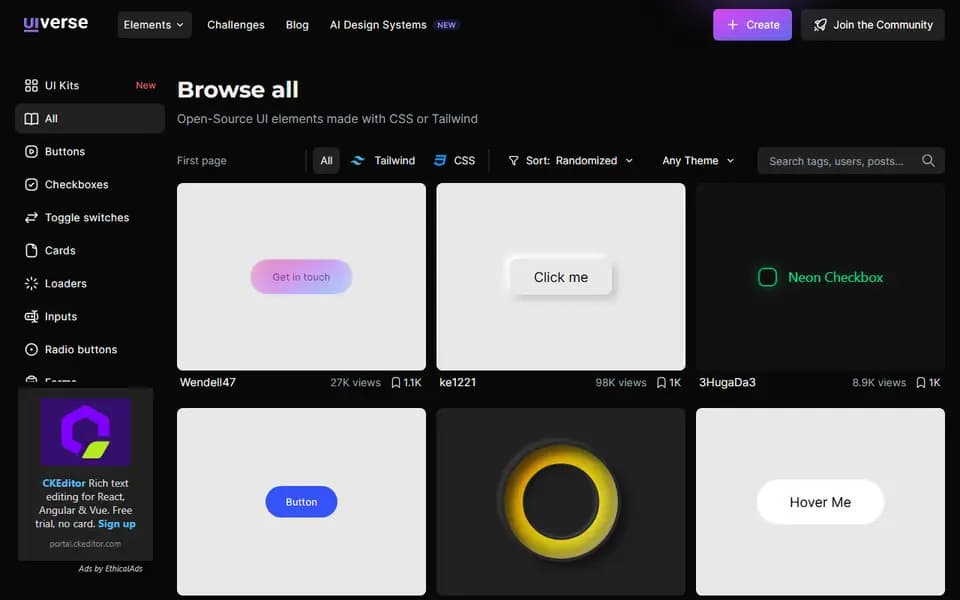Open AI Design Systems page
960x600 pixels.
[x=378, y=25]
